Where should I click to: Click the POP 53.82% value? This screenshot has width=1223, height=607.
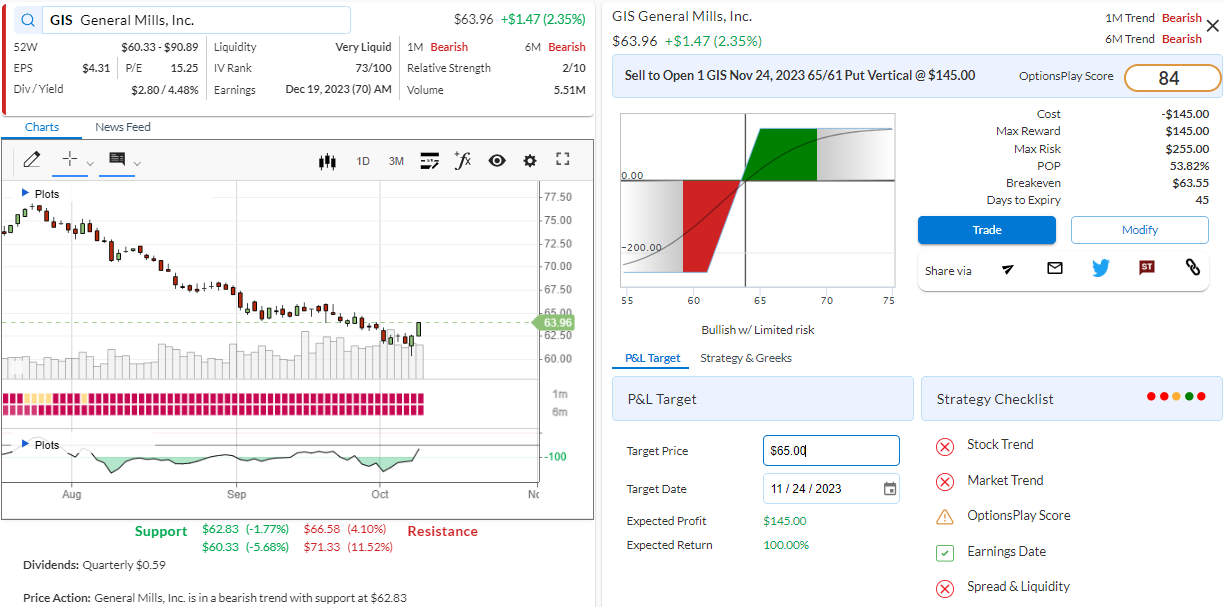[x=1189, y=166]
